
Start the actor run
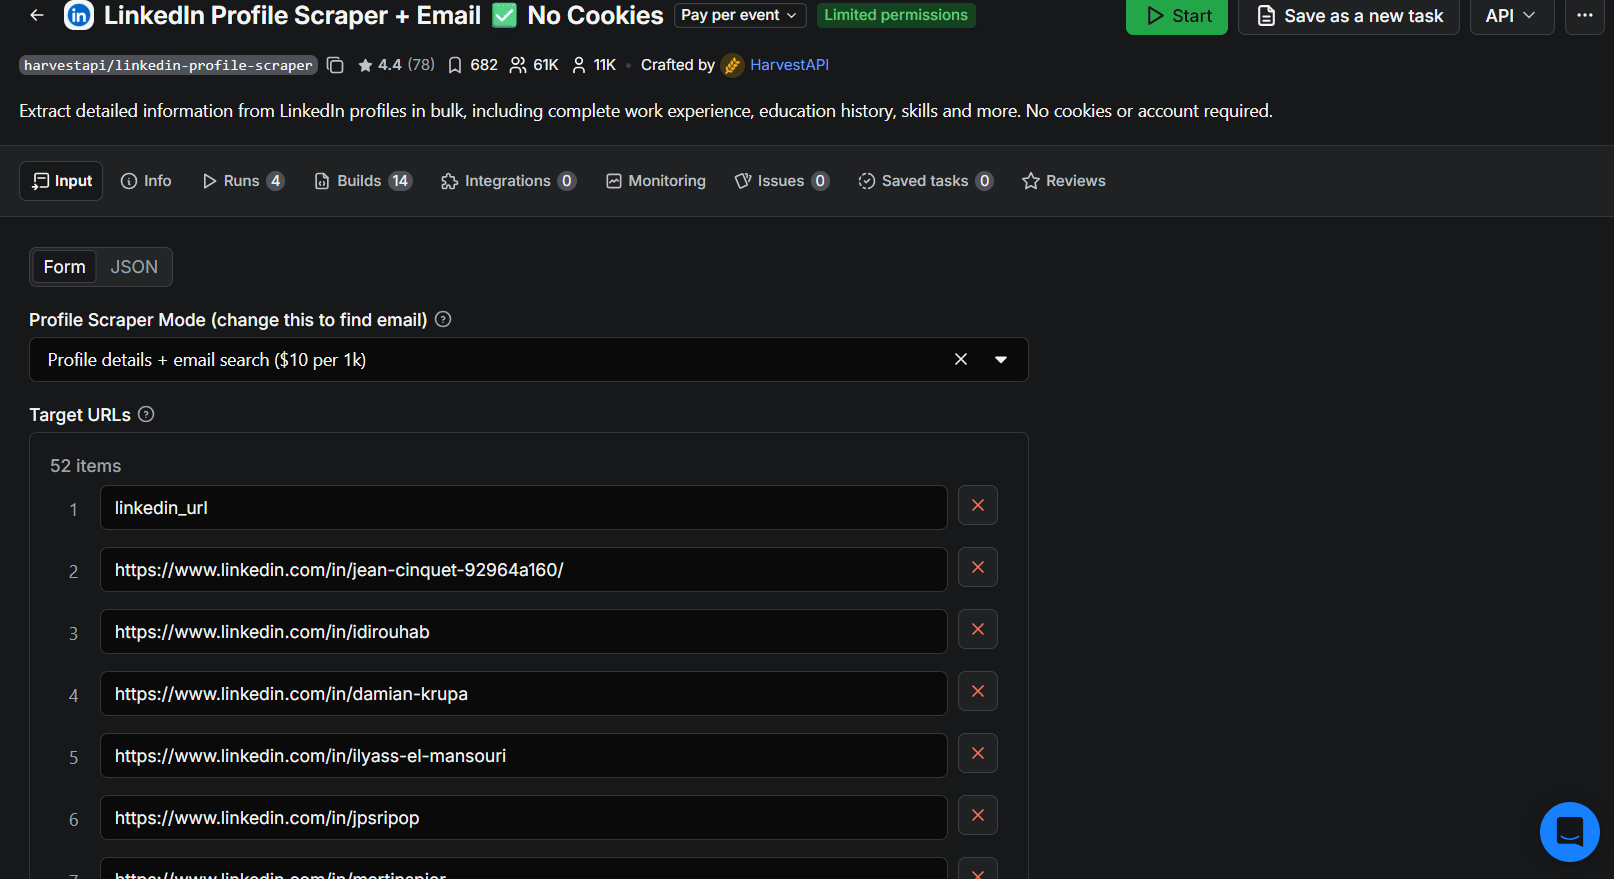click(1177, 16)
